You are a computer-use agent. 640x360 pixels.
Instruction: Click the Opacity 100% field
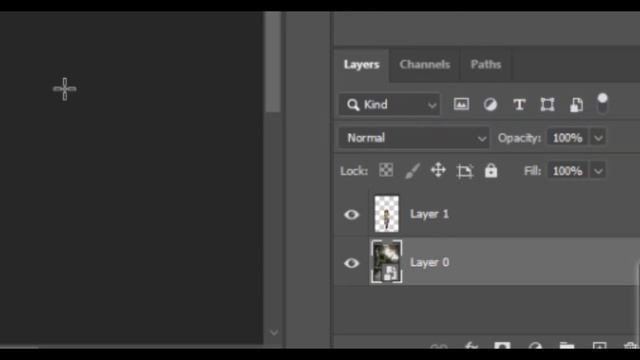point(567,138)
